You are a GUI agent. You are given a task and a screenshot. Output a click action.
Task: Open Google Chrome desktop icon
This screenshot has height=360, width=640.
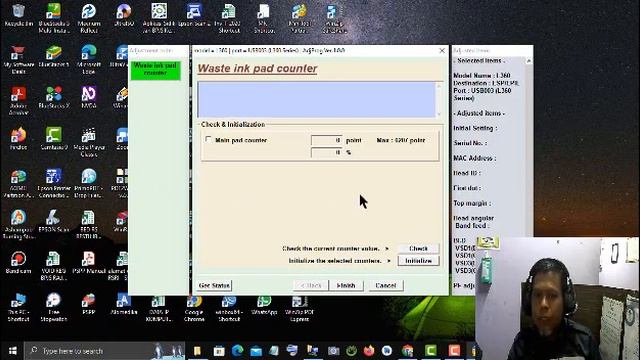click(194, 308)
